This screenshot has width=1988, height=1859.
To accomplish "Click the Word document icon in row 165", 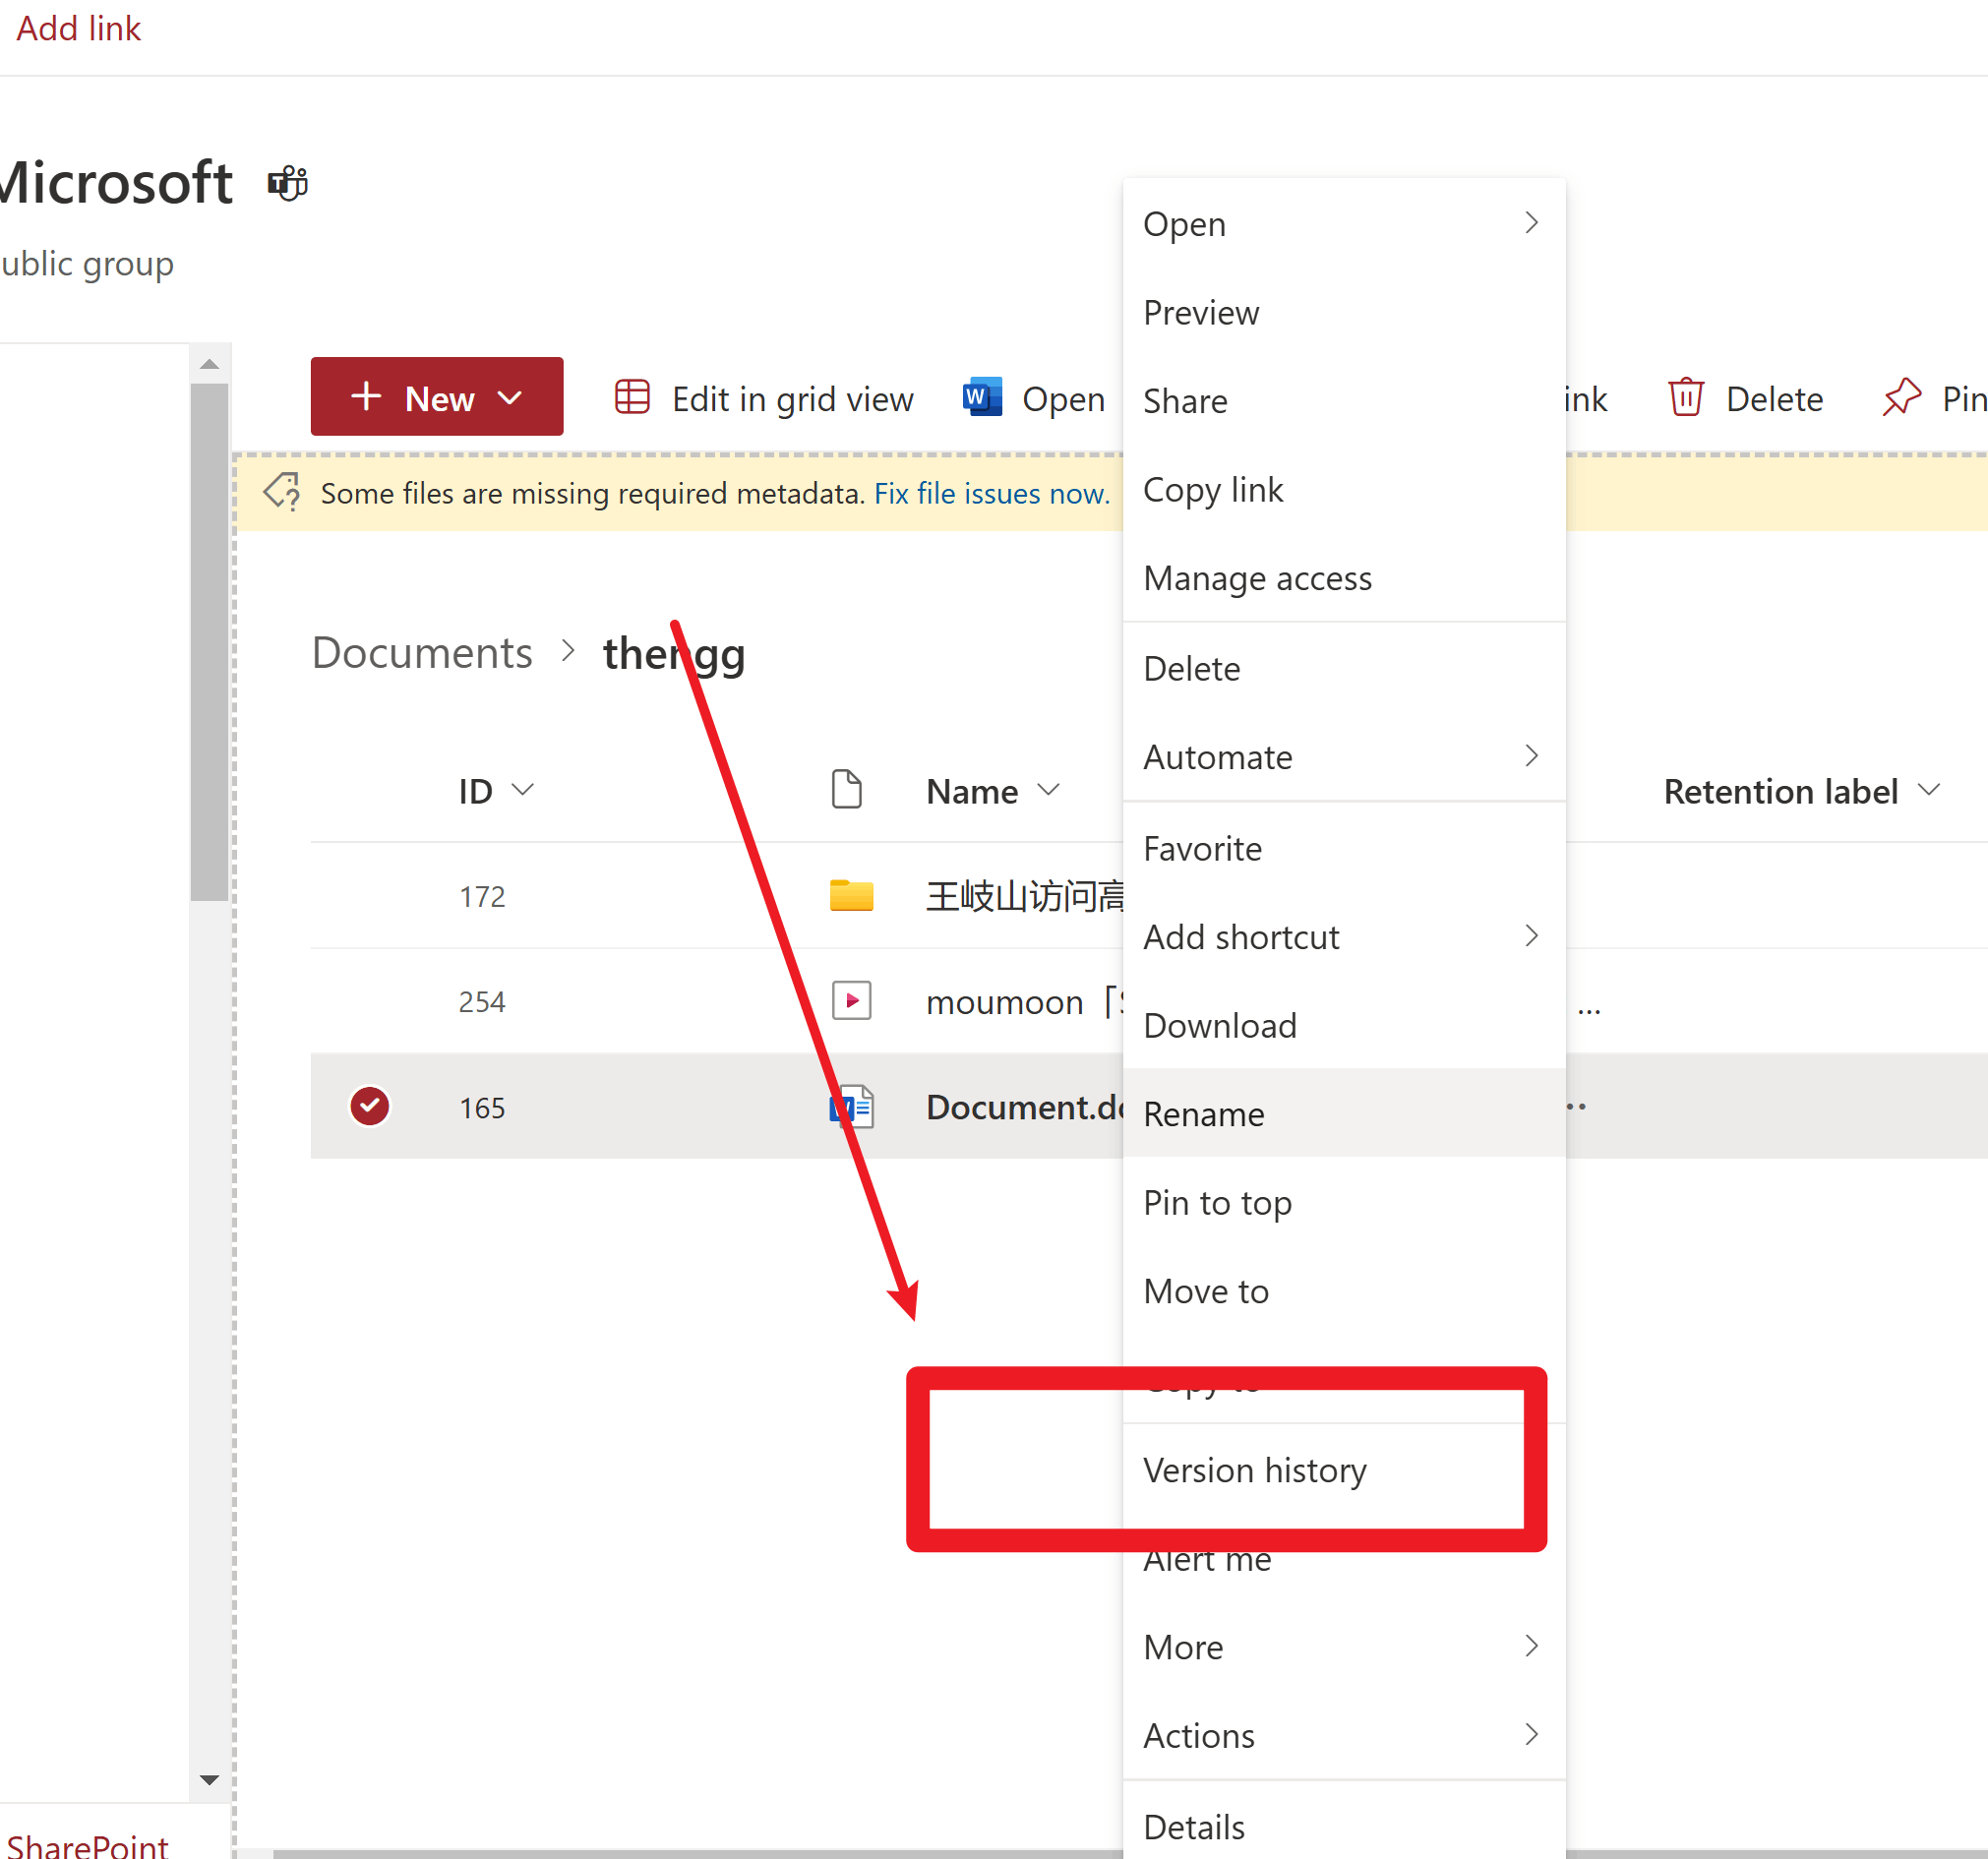I will tap(851, 1106).
